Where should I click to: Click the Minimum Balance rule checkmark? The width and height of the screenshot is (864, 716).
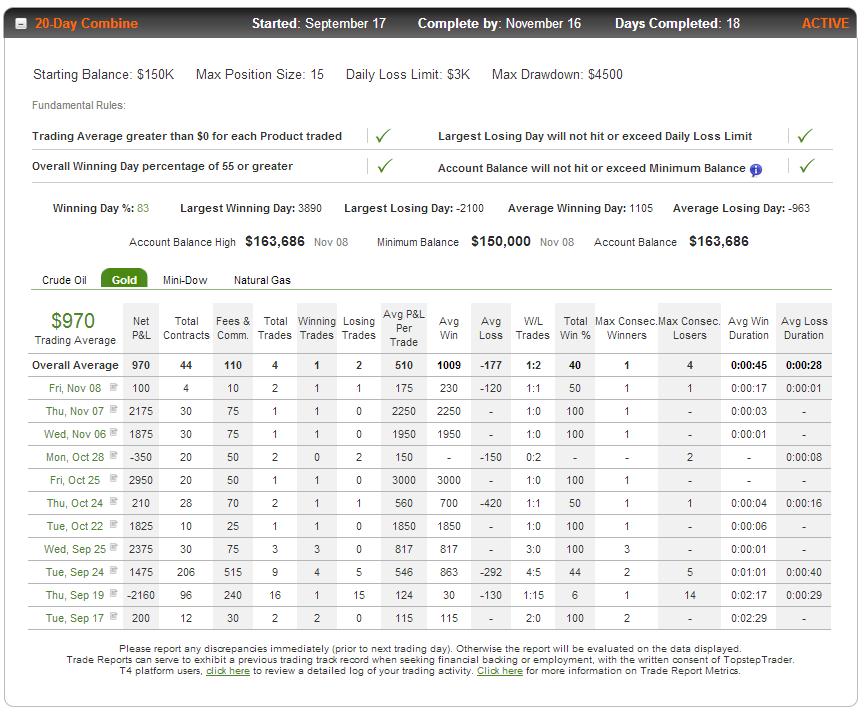point(807,165)
